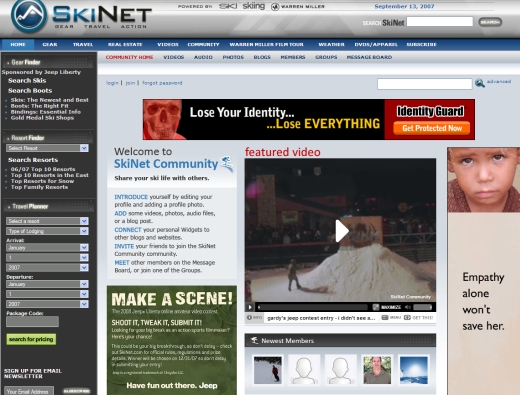This screenshot has width=520, height=395.
Task: Open the Gear main navigation tab
Action: pos(50,44)
